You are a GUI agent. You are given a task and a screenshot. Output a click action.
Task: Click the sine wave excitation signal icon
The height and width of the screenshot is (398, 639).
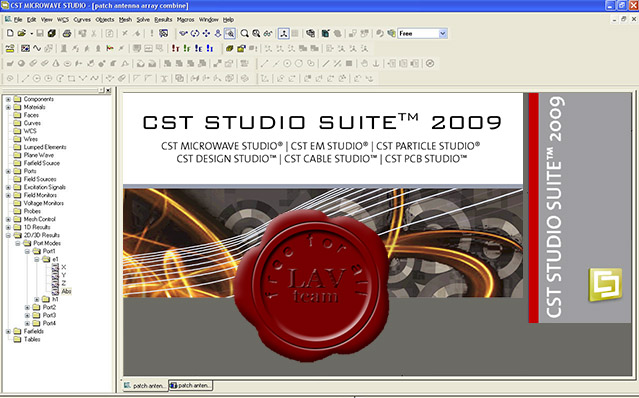click(x=37, y=48)
